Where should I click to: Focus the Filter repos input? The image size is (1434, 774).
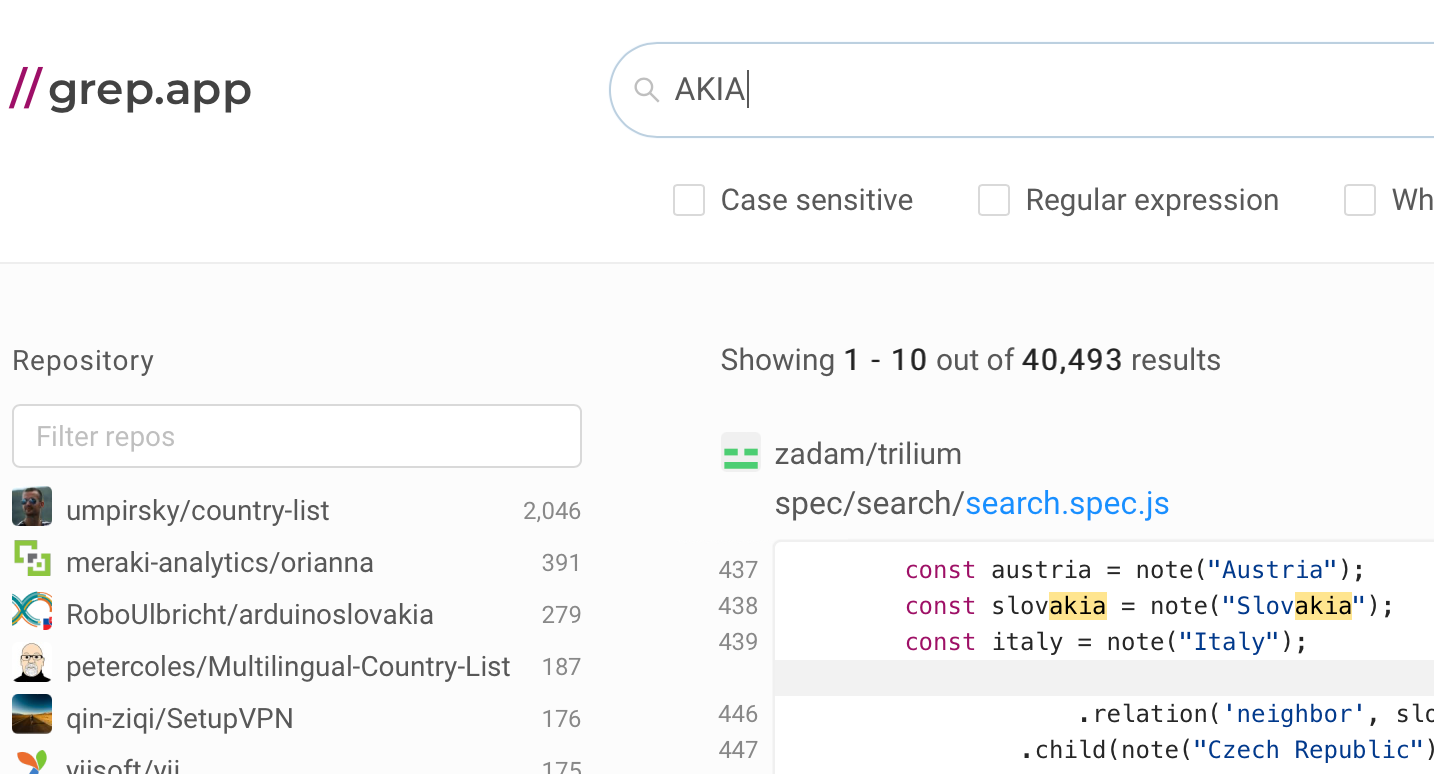pyautogui.click(x=297, y=436)
